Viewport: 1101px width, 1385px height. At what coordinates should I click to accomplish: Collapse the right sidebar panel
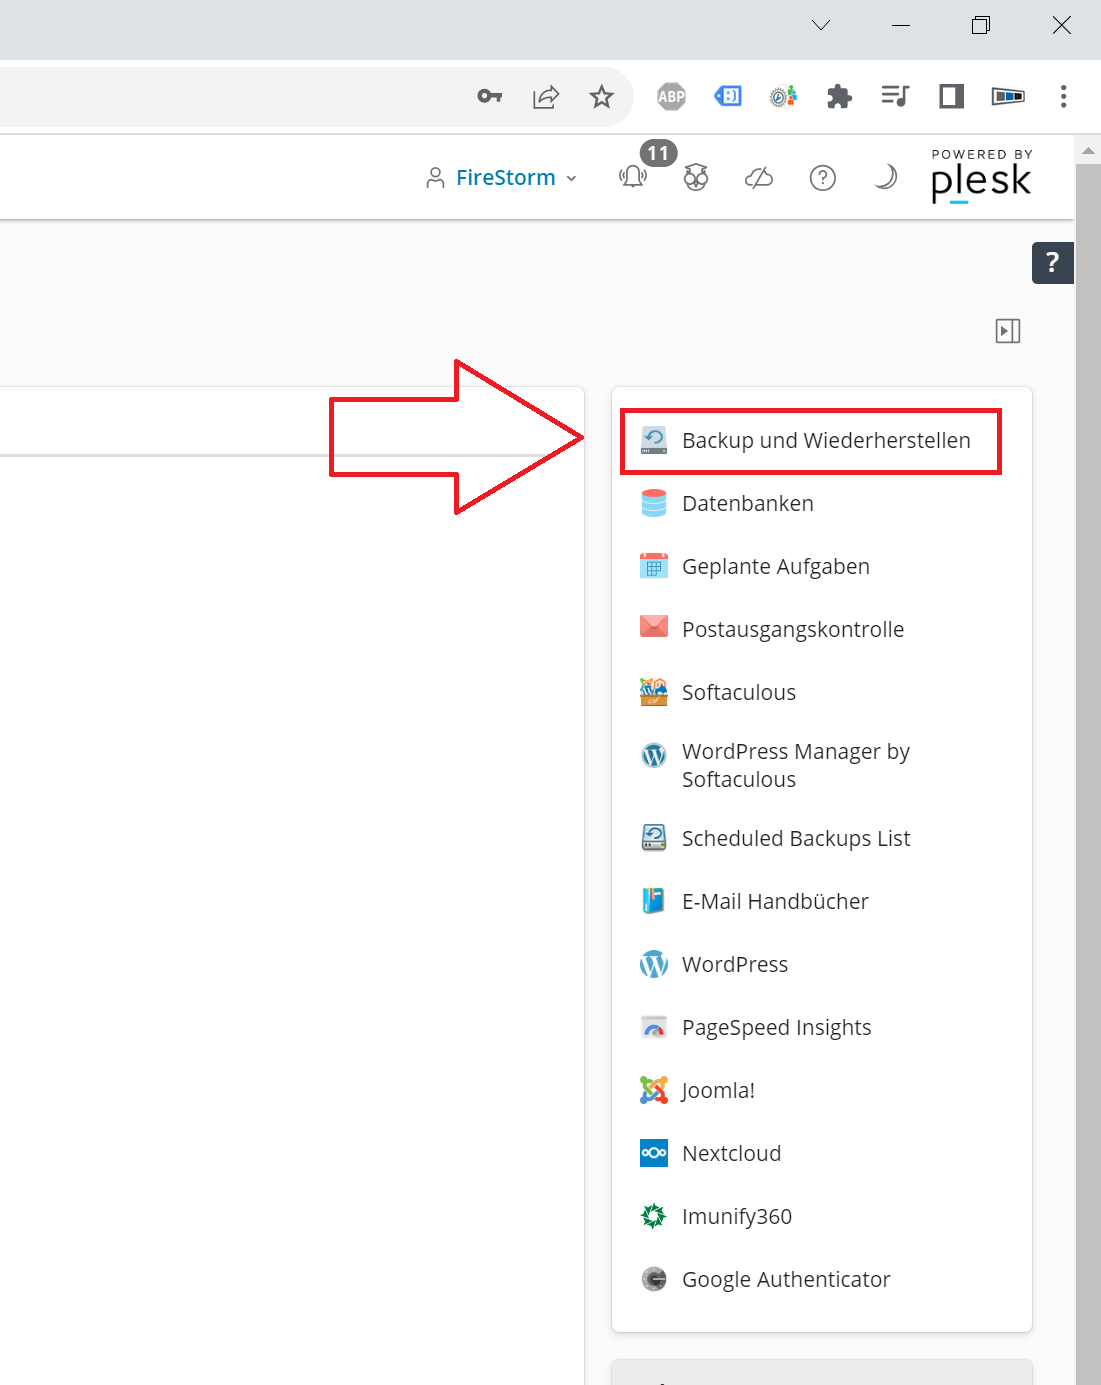pyautogui.click(x=1008, y=331)
